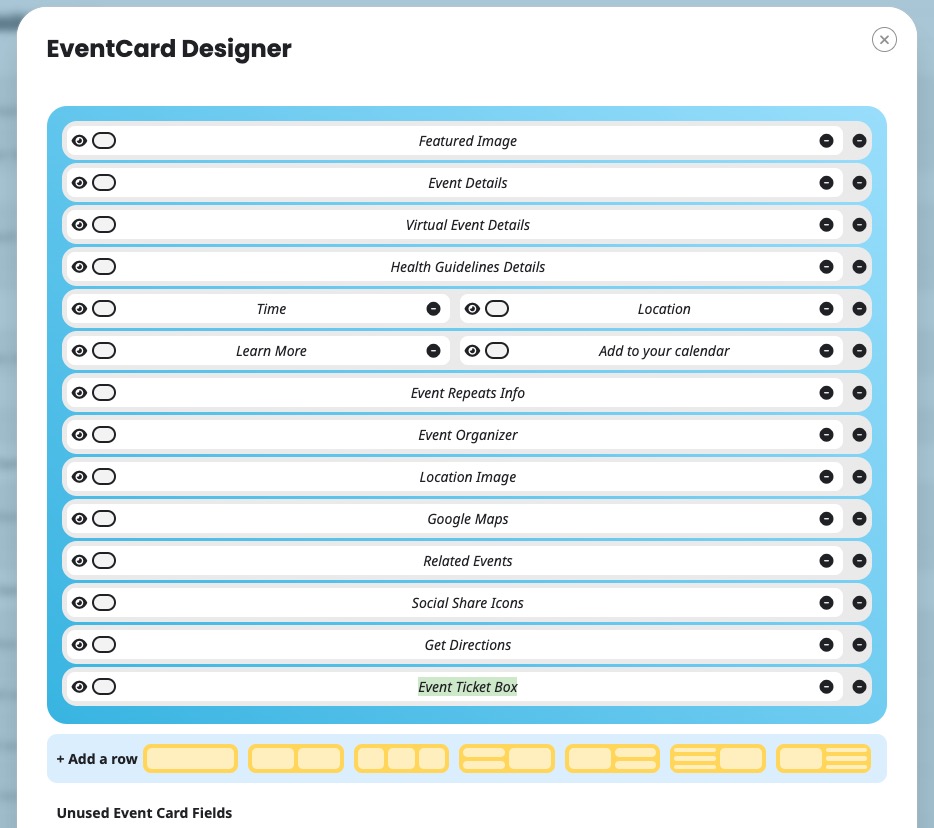Remove the Location field from its row
This screenshot has height=828, width=934.
[x=826, y=309]
